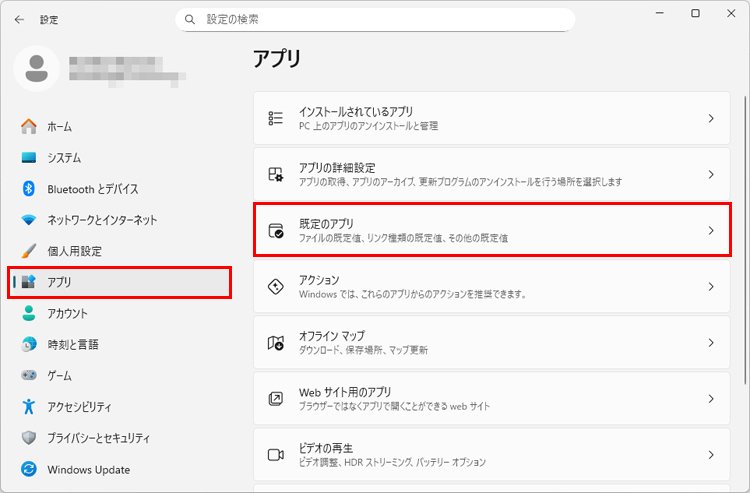
Task: Click the Bluetooth icon in sidebar
Action: (29, 188)
